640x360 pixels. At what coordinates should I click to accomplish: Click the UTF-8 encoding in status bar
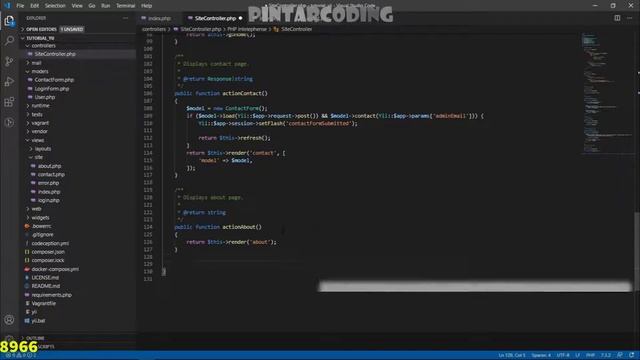[x=563, y=355]
